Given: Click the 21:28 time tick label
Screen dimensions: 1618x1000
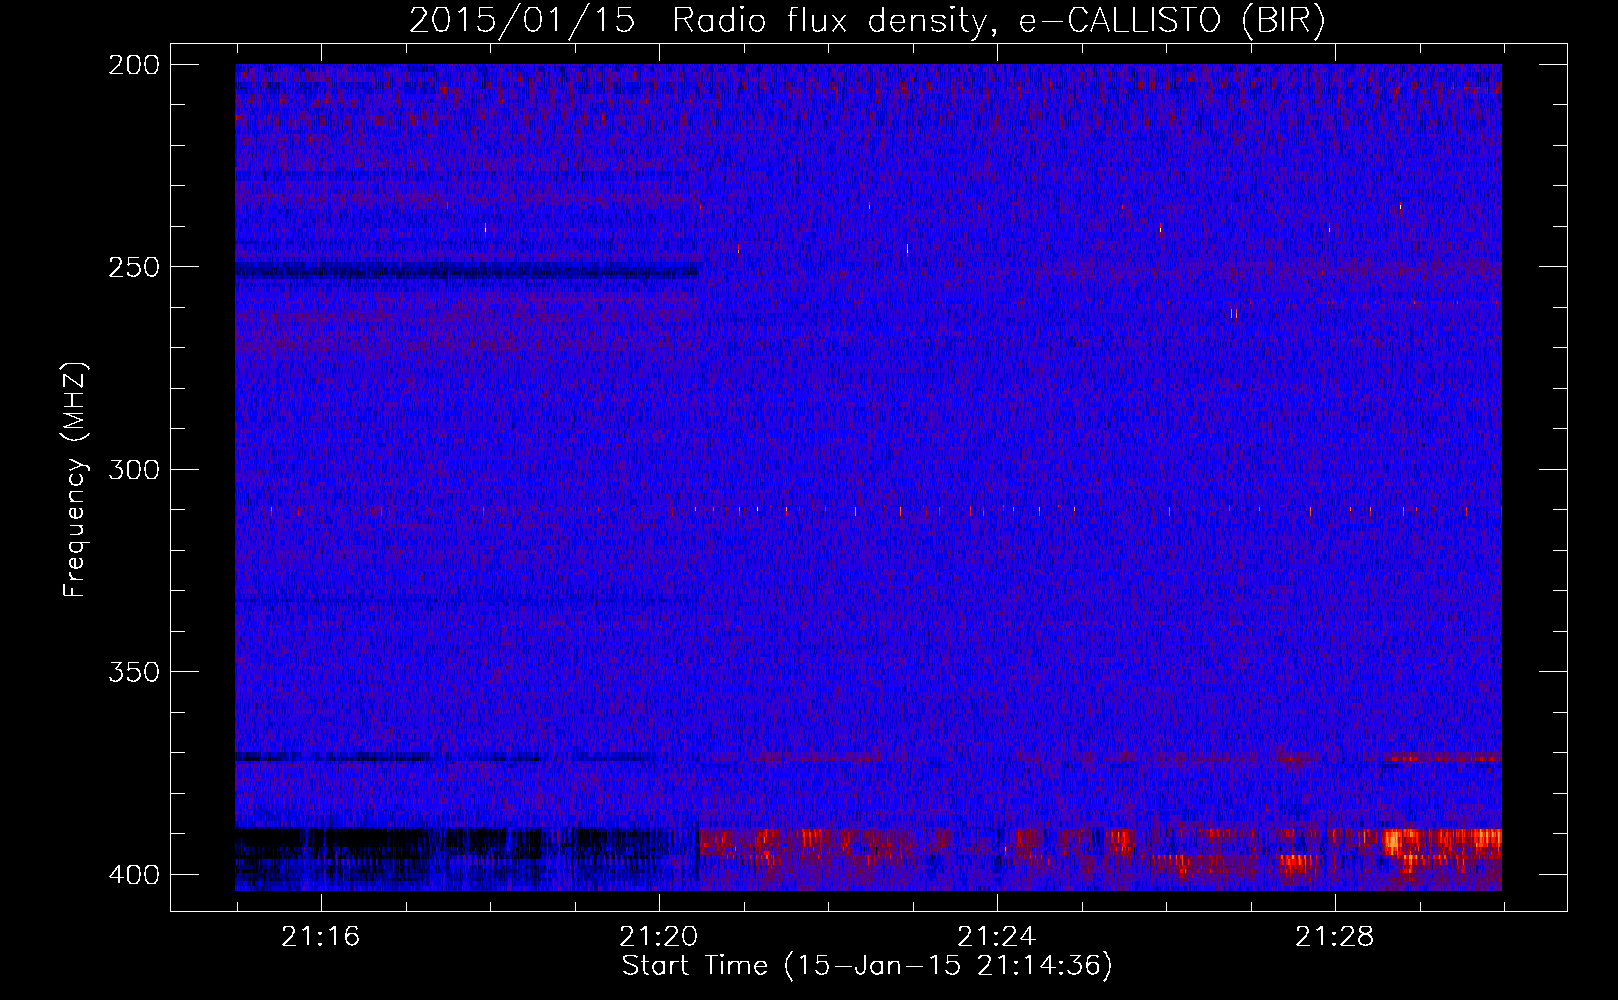Looking at the screenshot, I should [1335, 937].
